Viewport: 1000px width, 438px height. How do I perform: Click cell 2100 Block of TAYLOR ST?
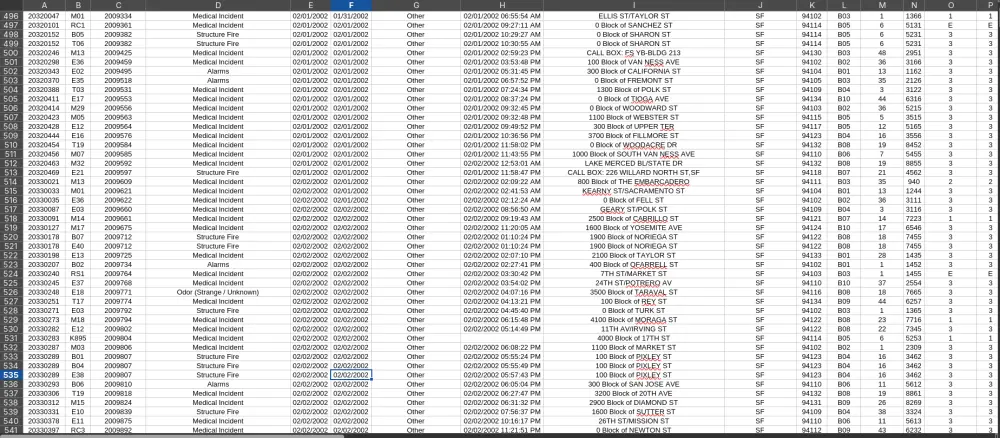(634, 256)
